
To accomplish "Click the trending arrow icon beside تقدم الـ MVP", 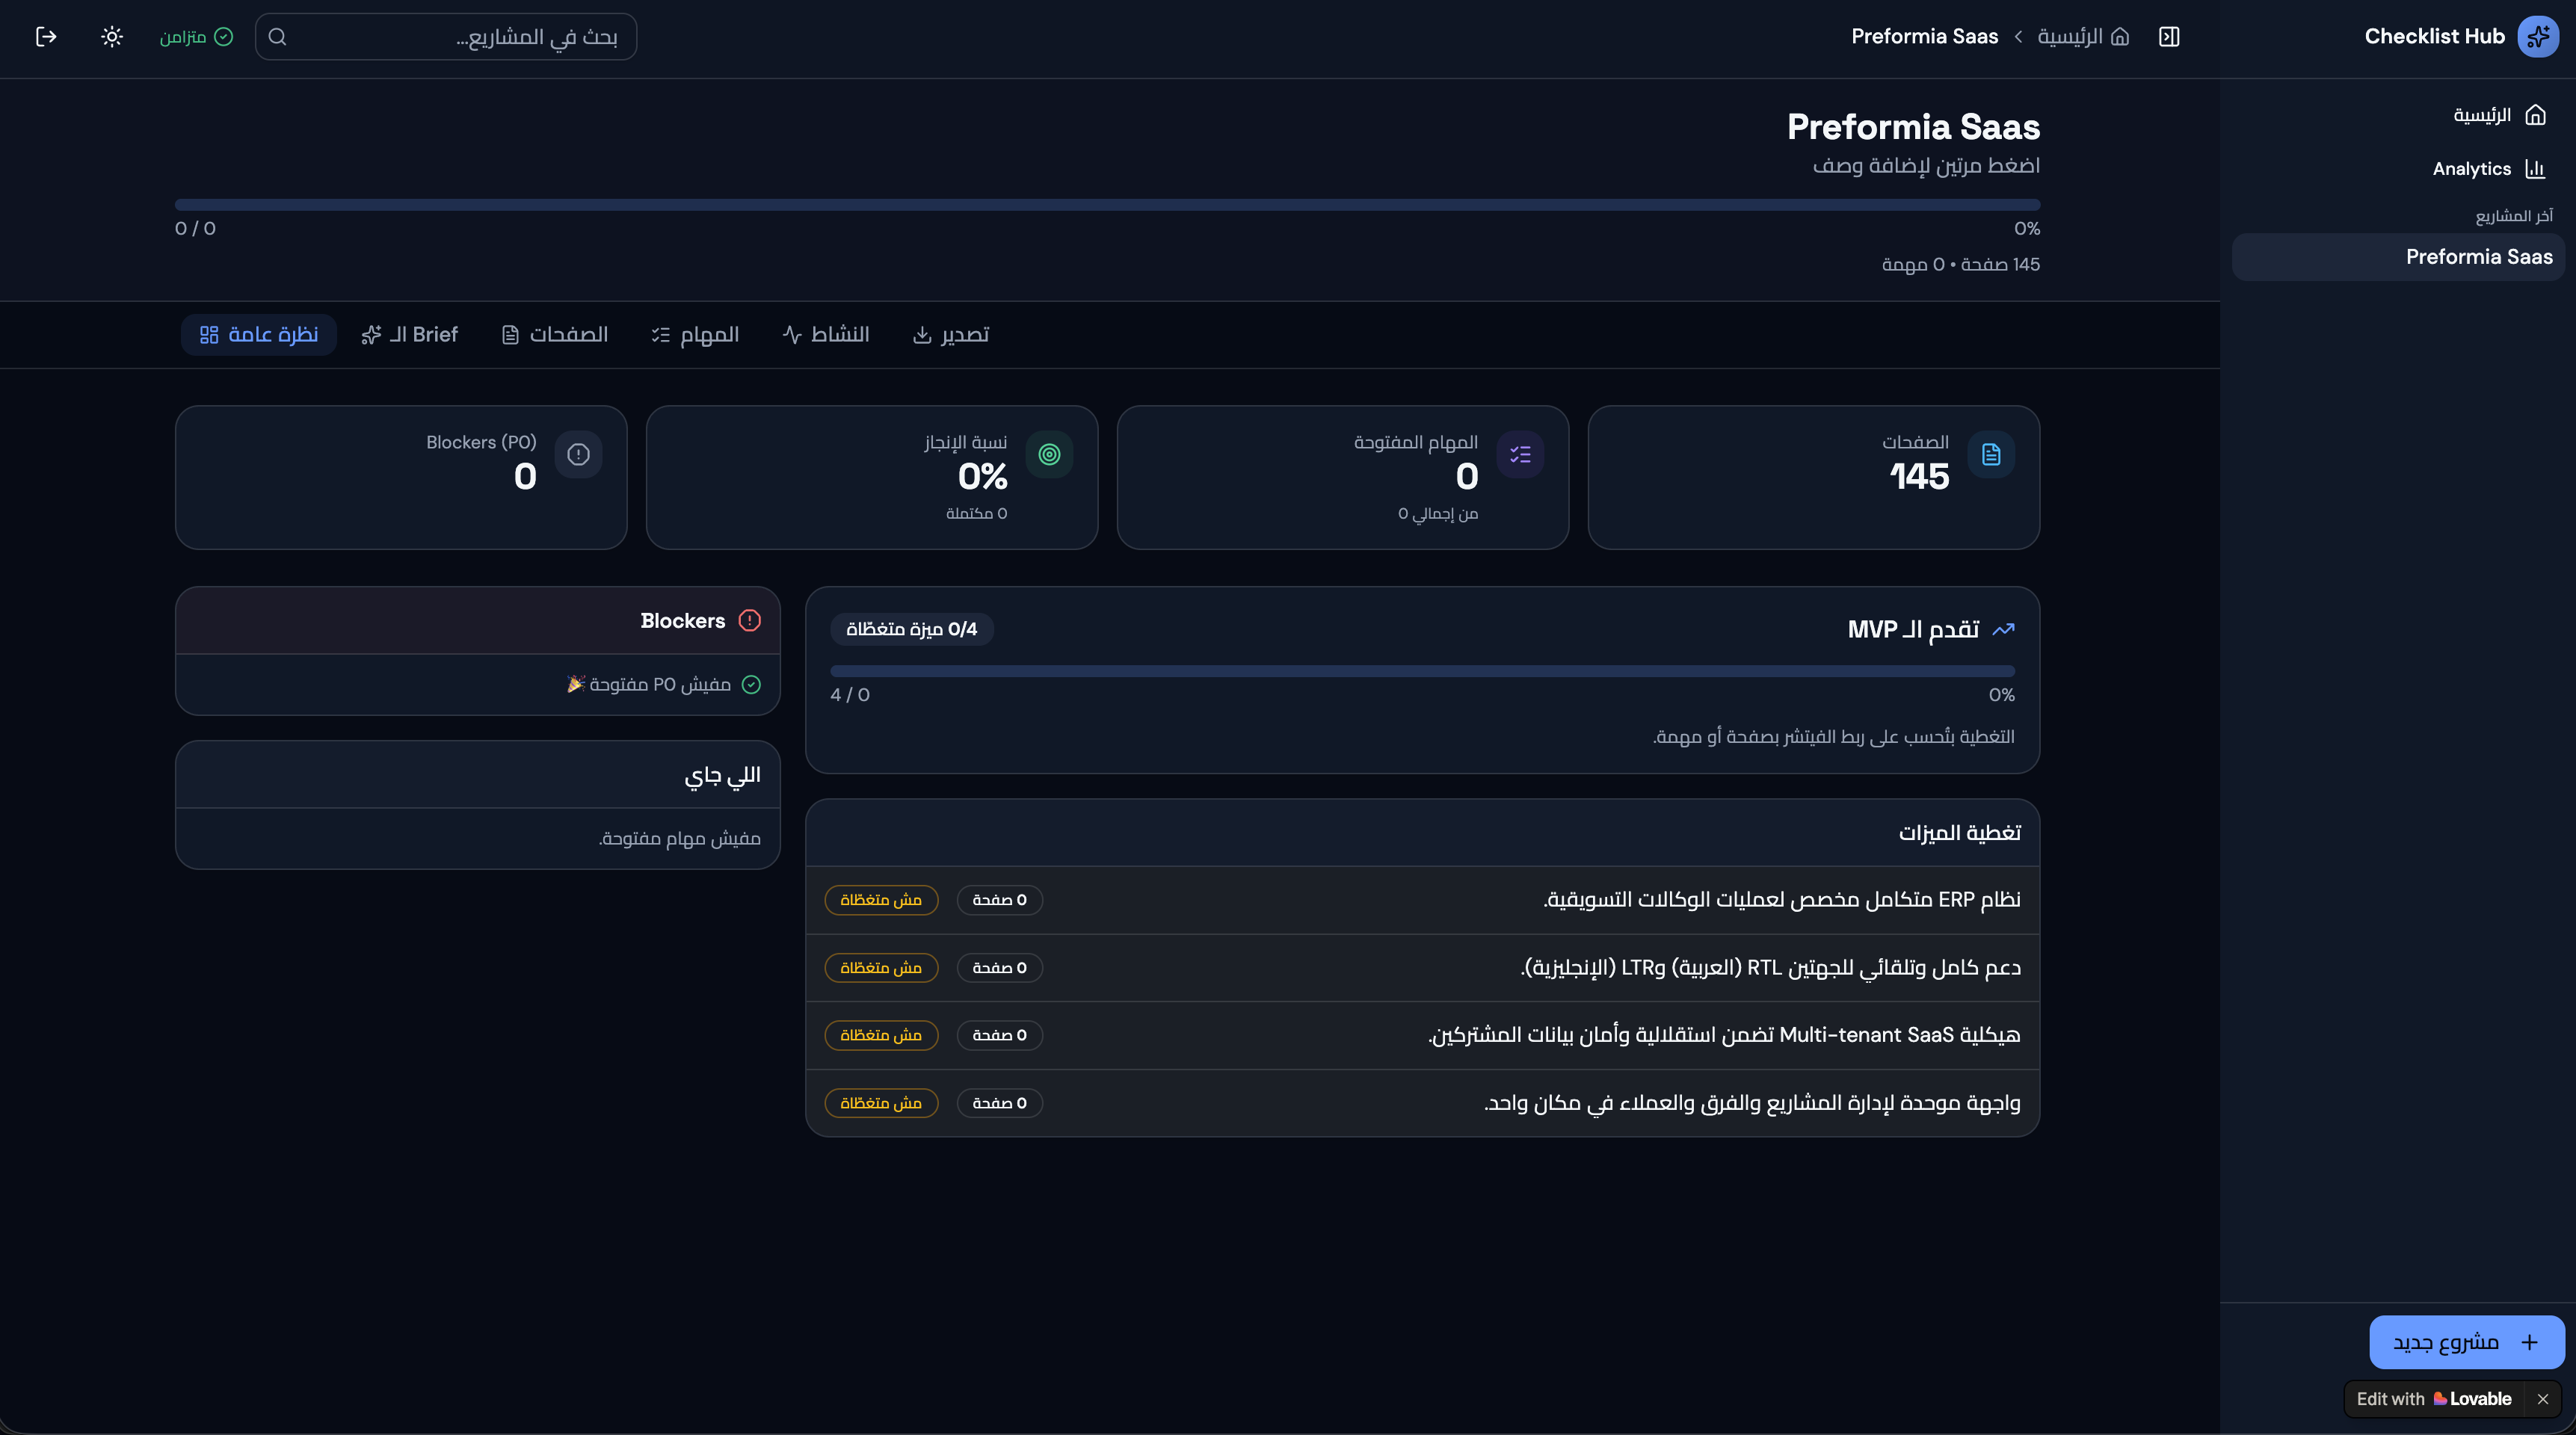I will pos(2003,630).
